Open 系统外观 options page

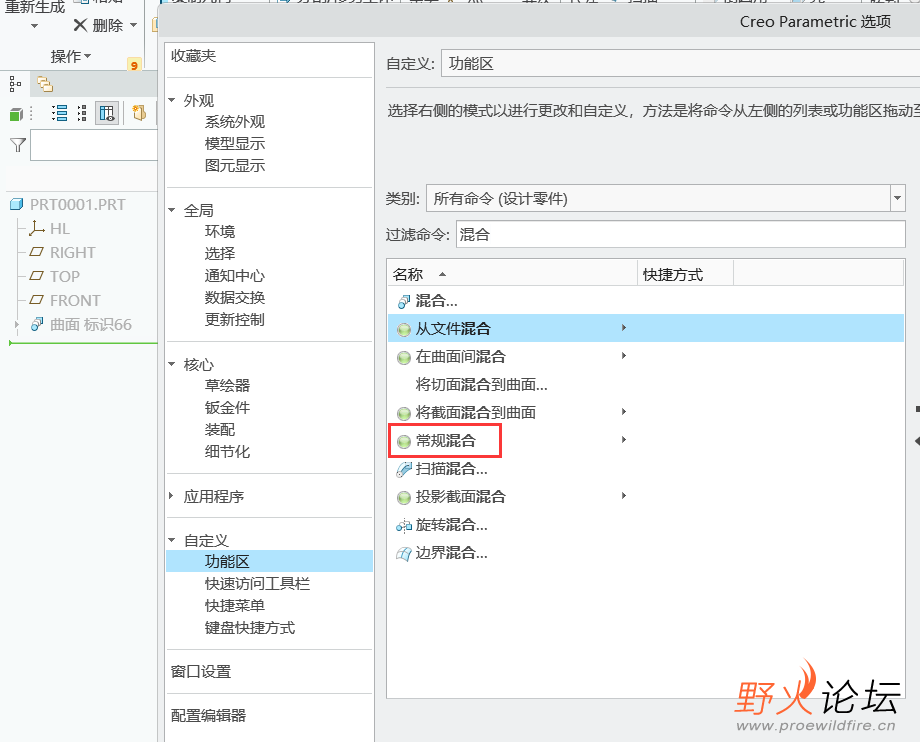235,122
